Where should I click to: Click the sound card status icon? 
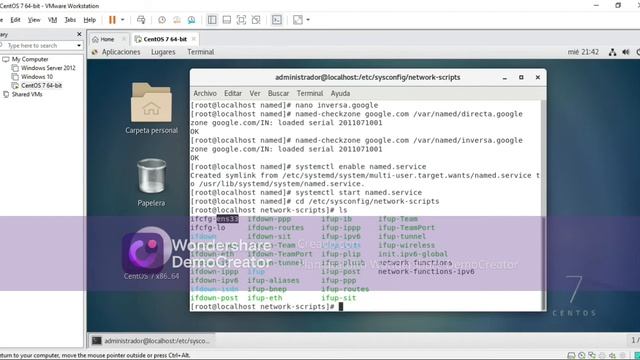point(612,356)
